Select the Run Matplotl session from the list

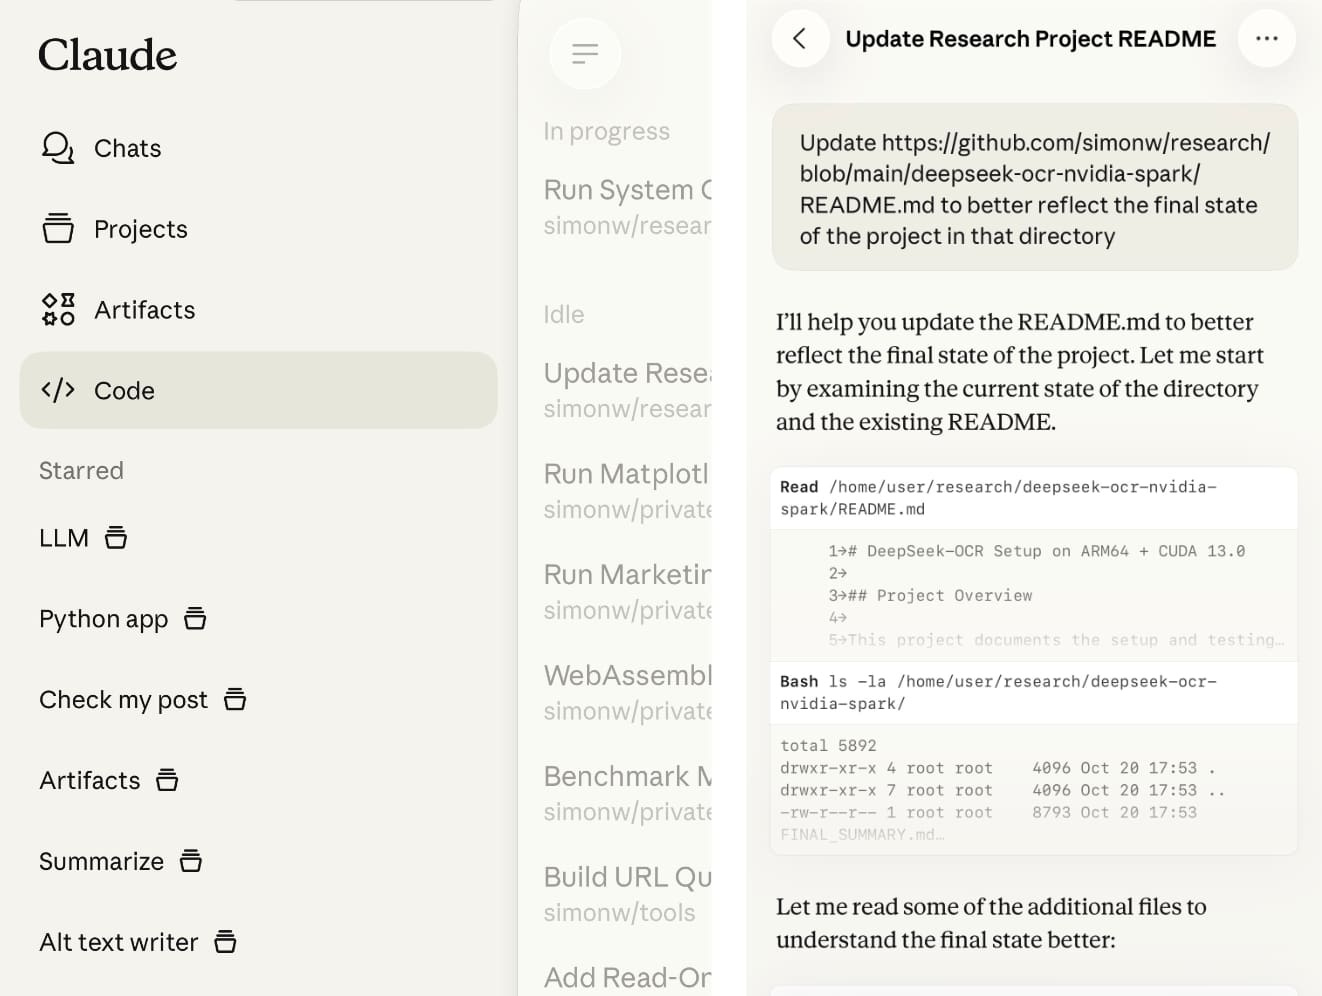[x=626, y=474]
